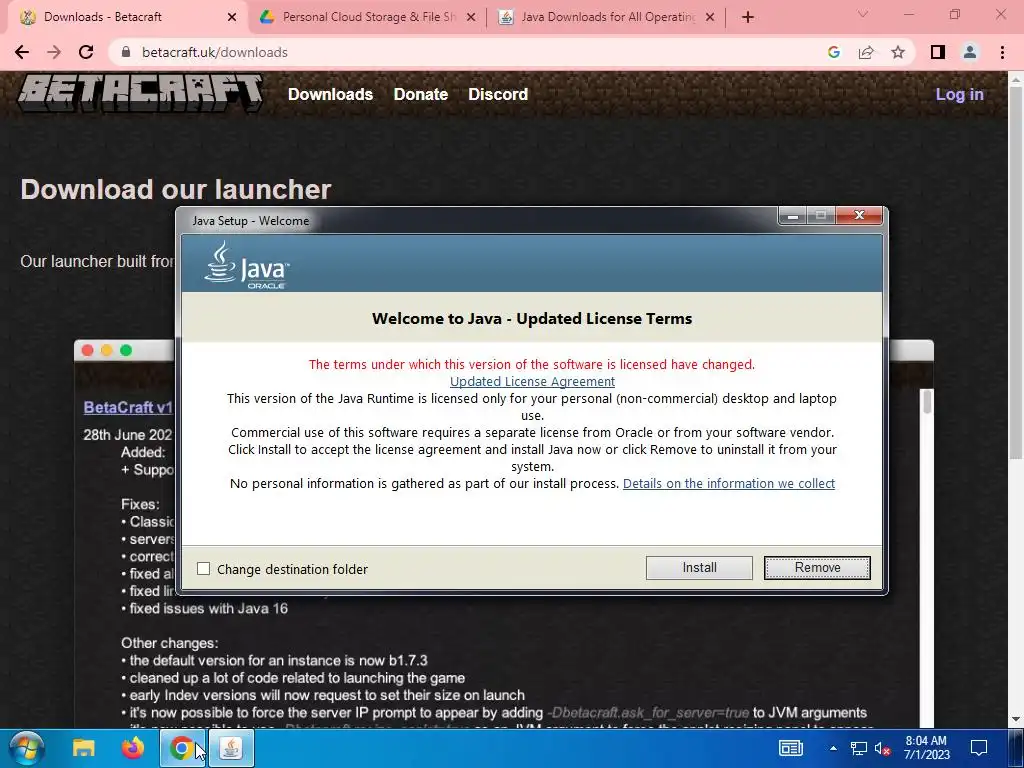Click the Remove button in Java Setup

click(x=817, y=568)
